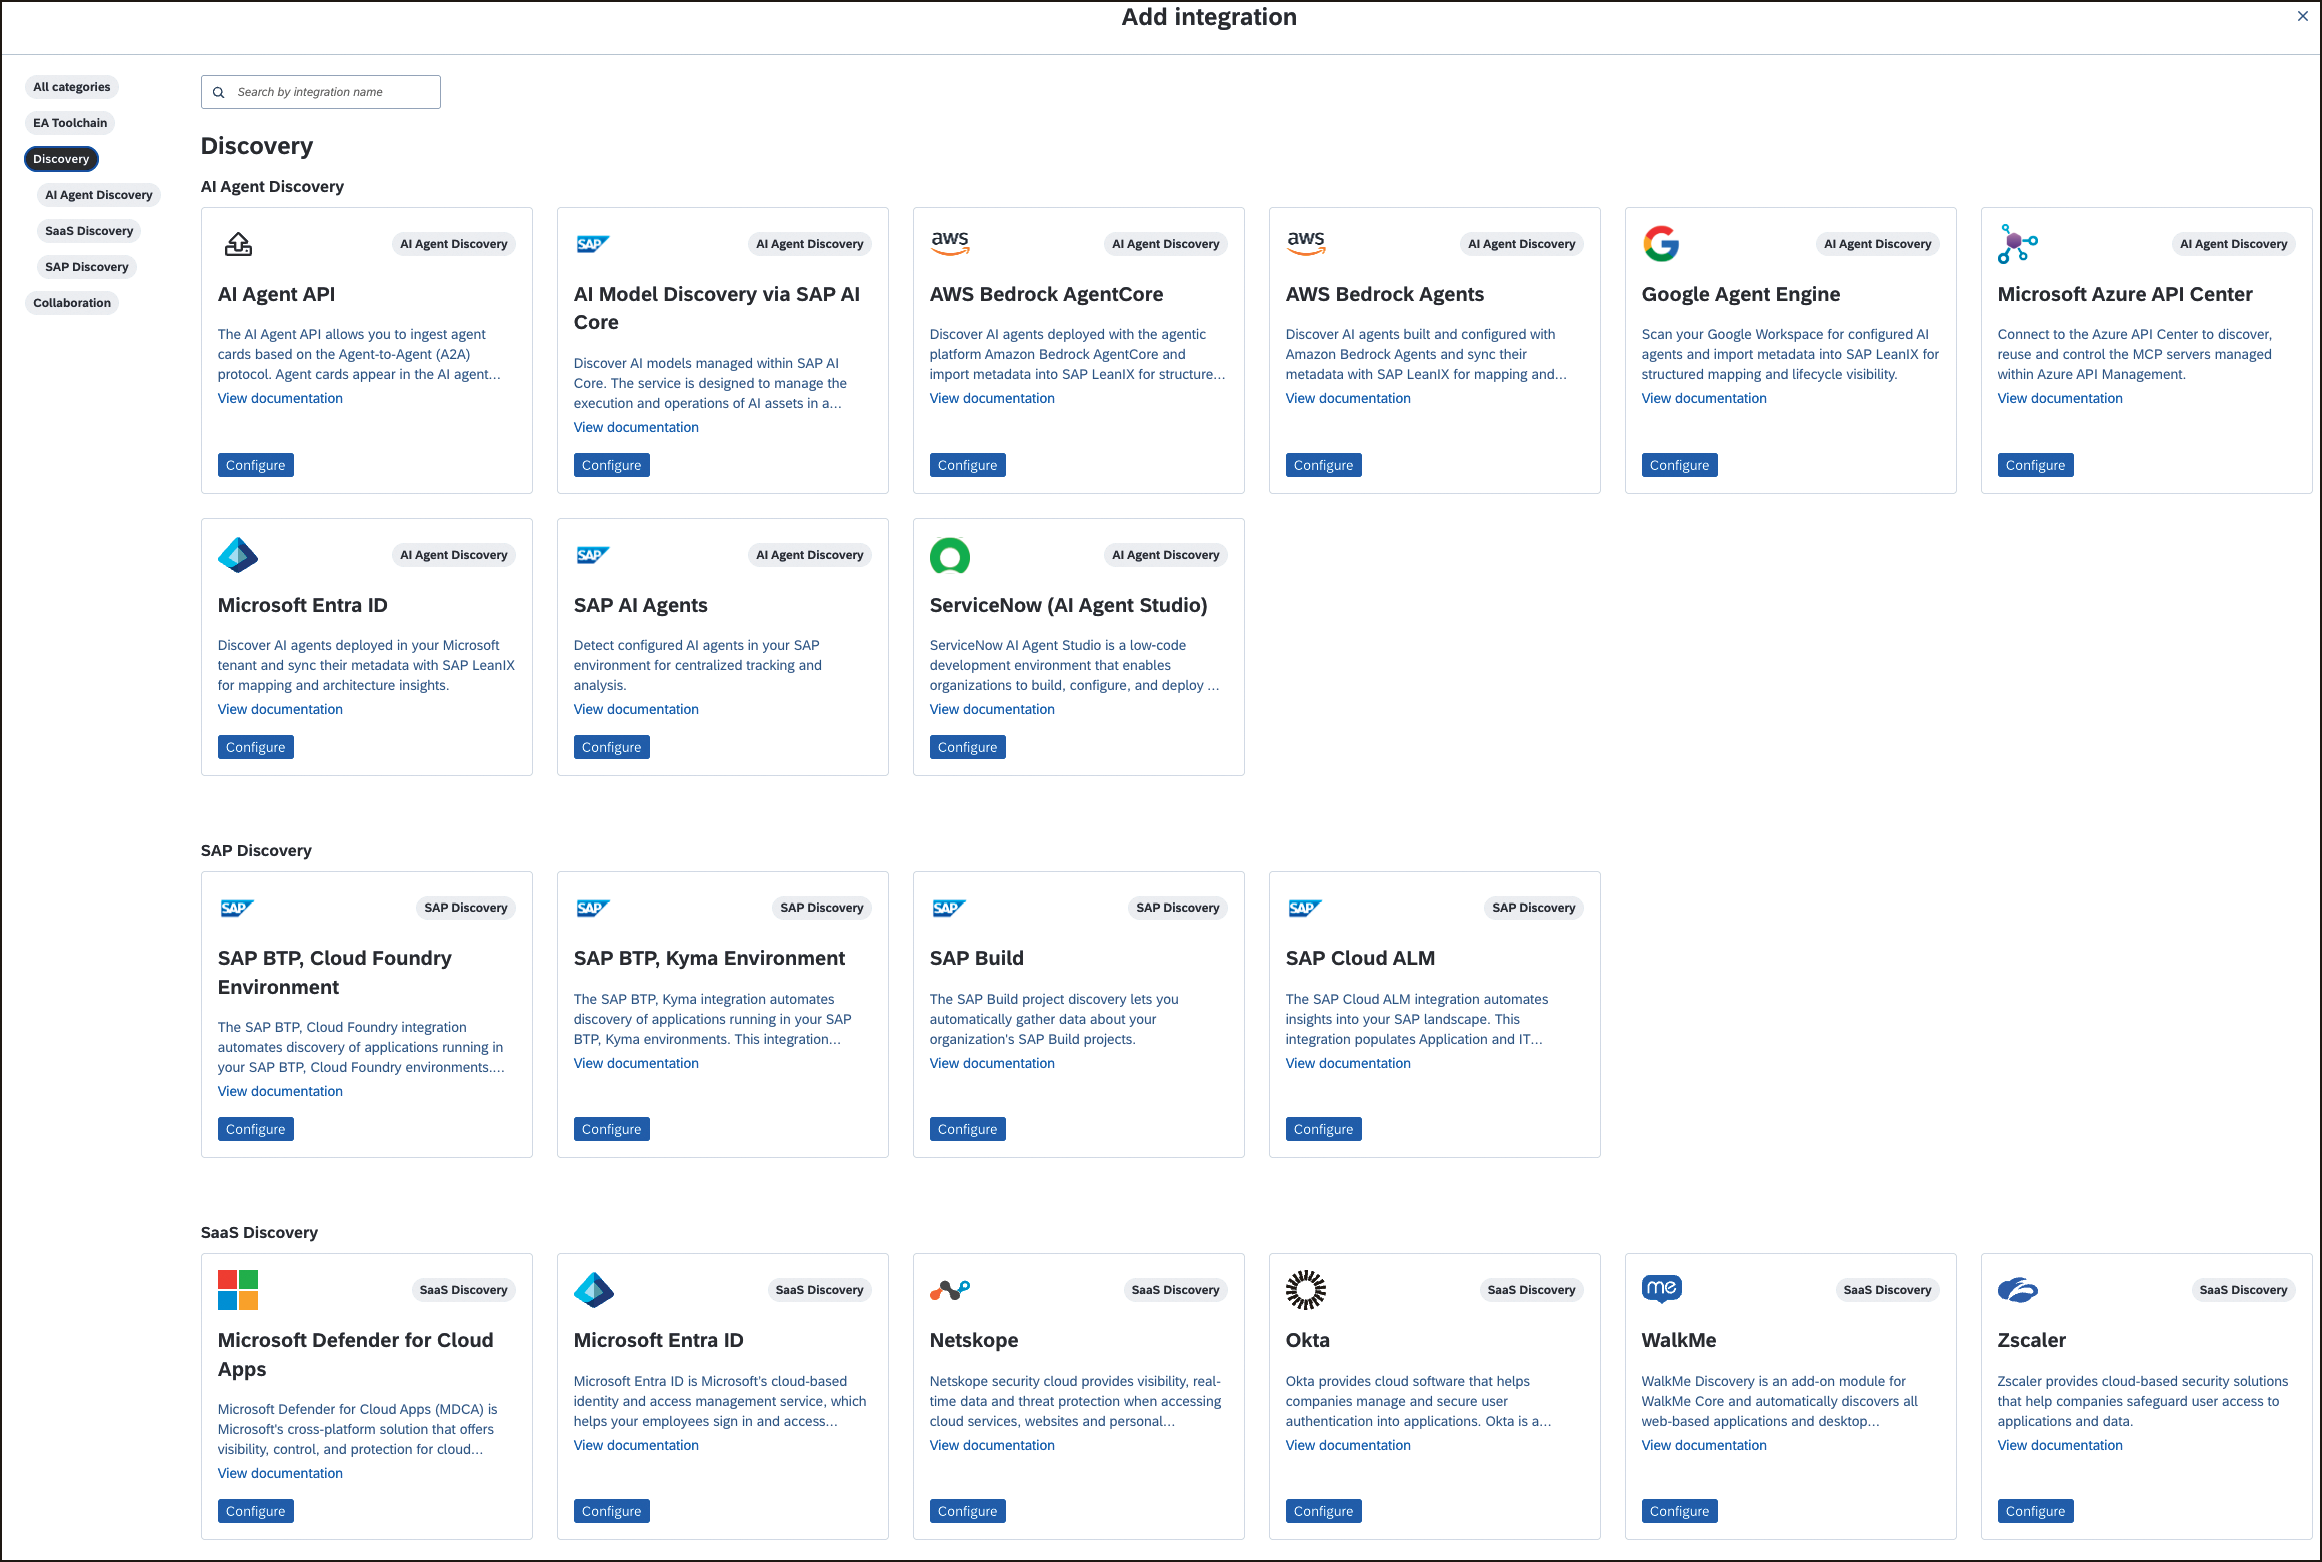The image size is (2322, 1562).
Task: Click Microsoft four-color logo on Defender card
Action: 238,1290
